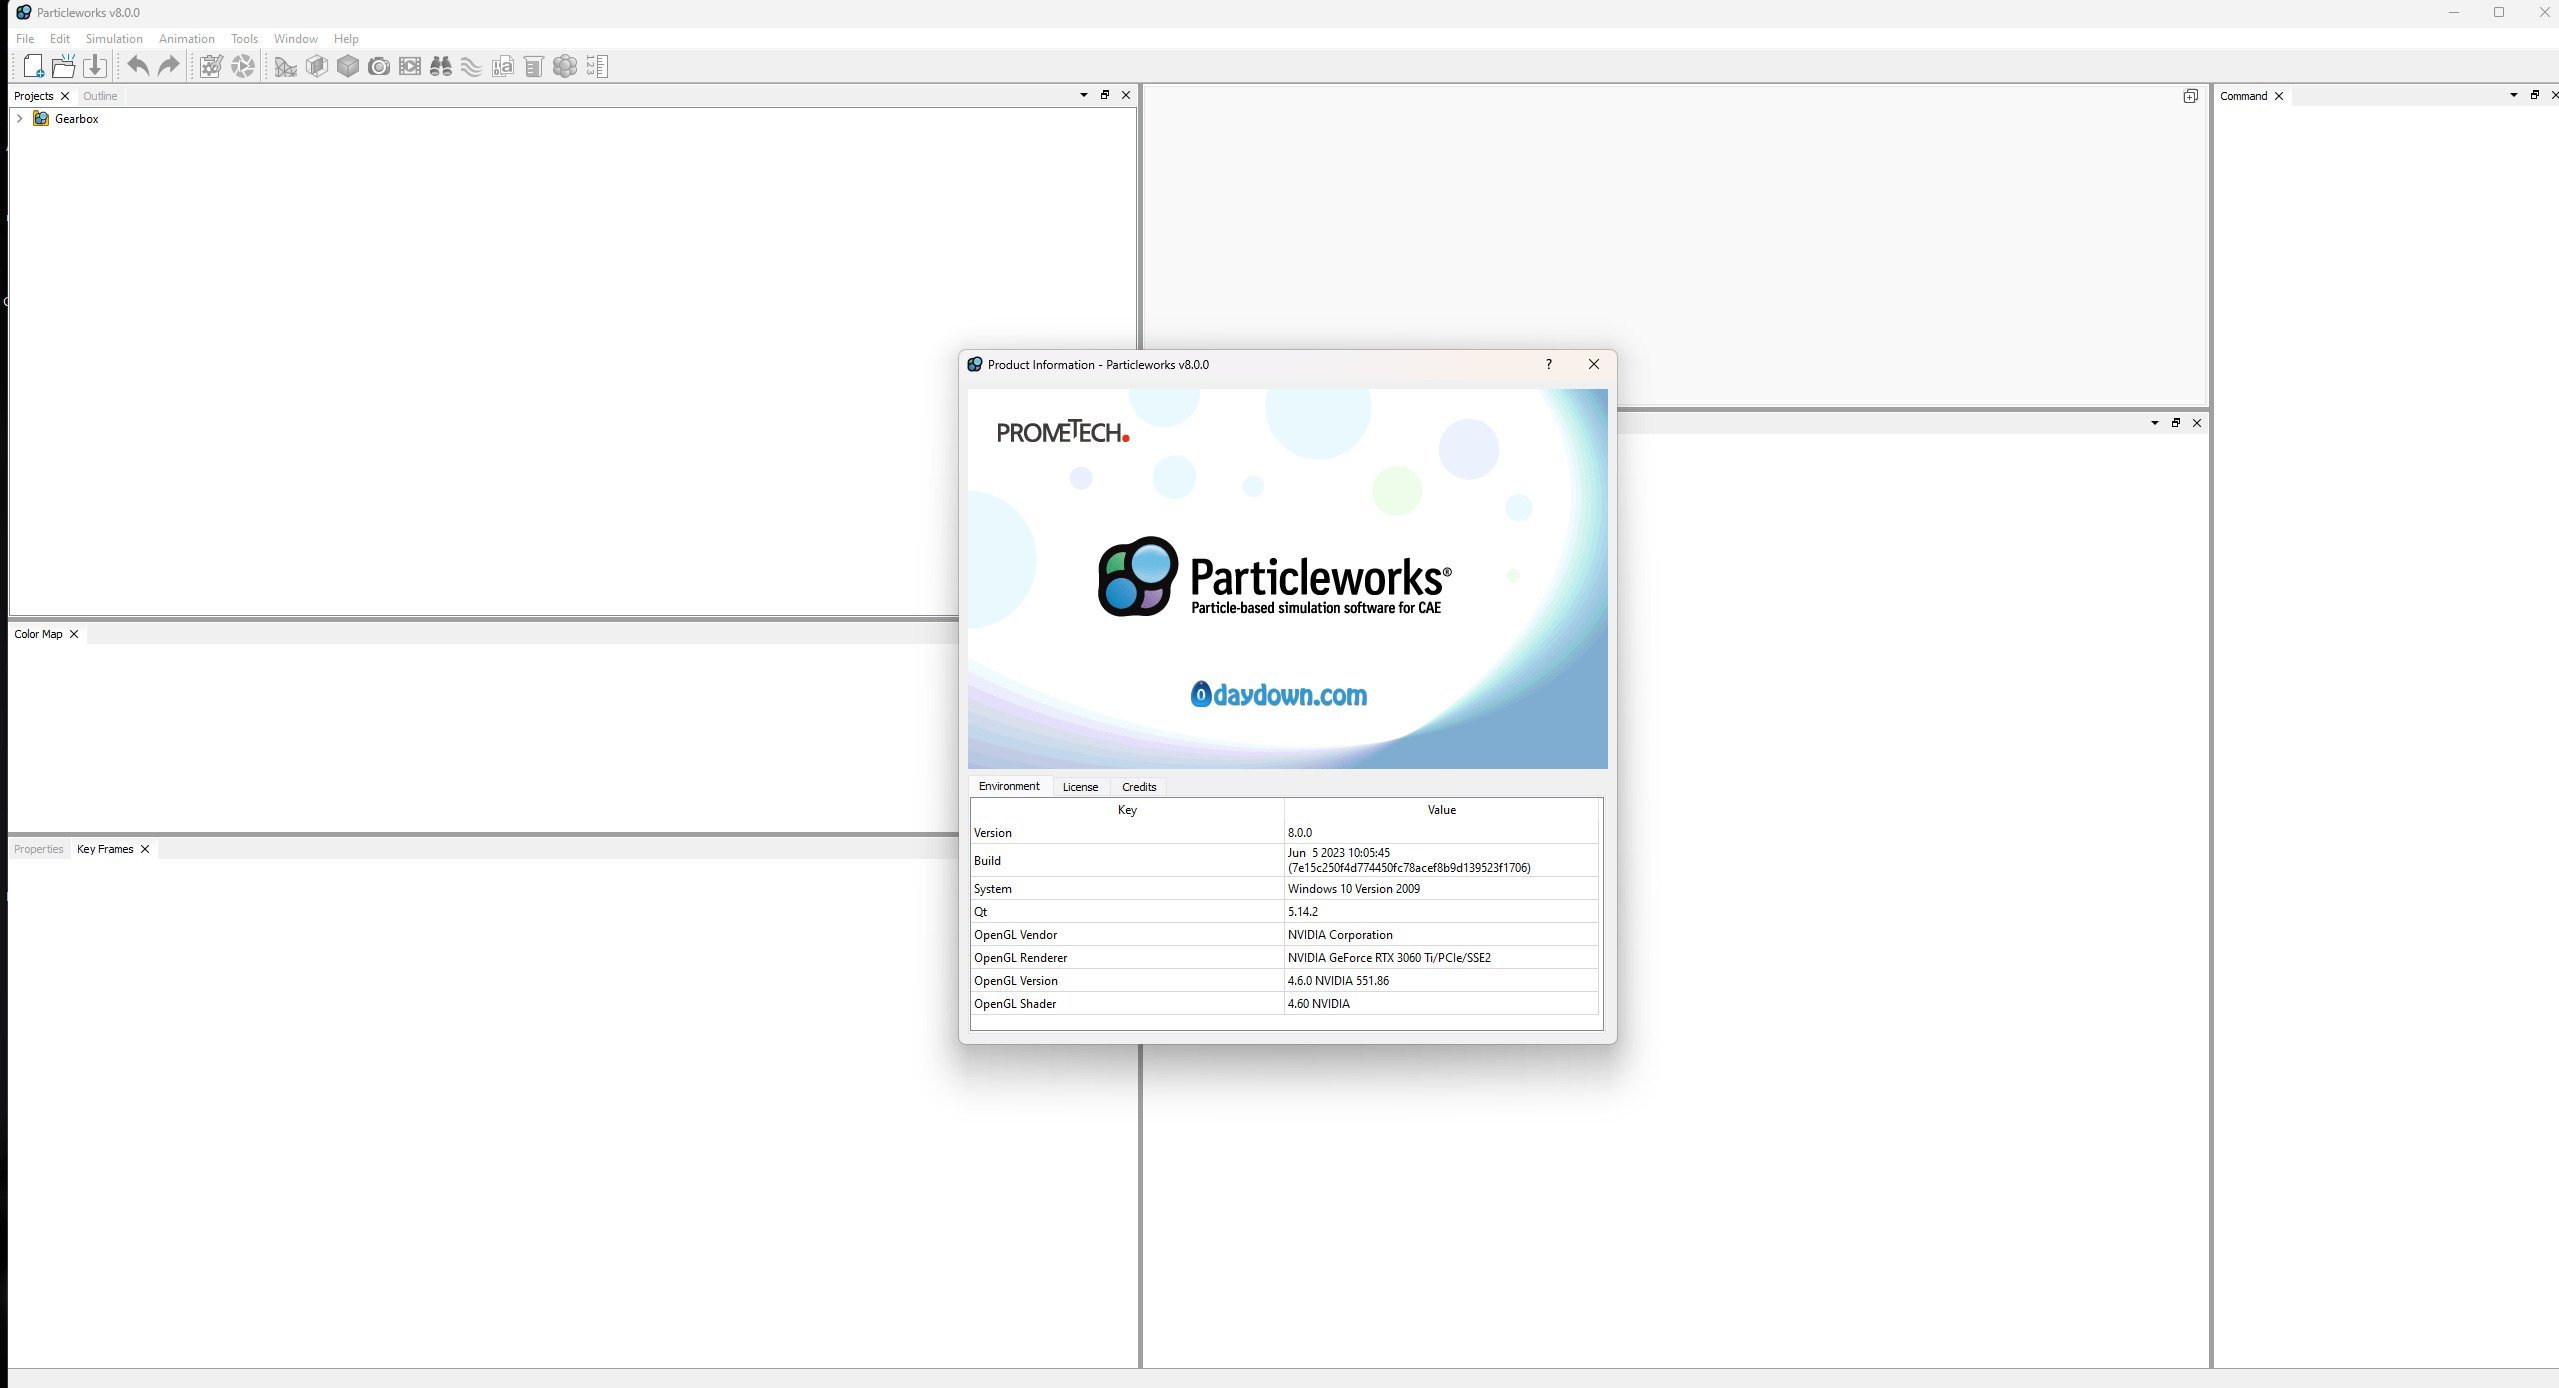
Task: Float the lower-right panel with the undock button
Action: pos(2175,423)
